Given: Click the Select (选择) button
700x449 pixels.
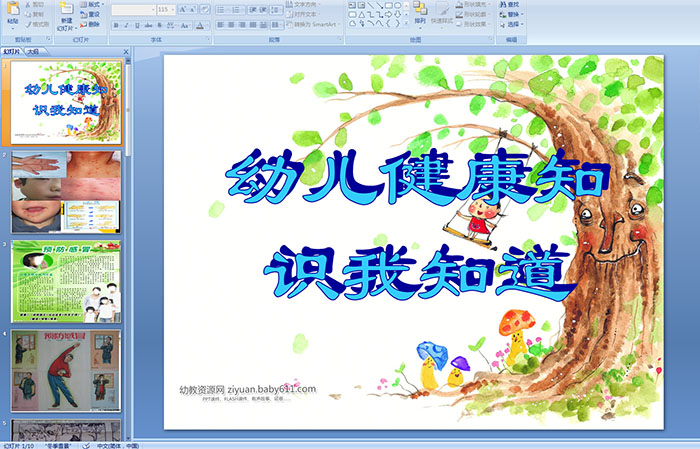Looking at the screenshot, I should pyautogui.click(x=511, y=24).
